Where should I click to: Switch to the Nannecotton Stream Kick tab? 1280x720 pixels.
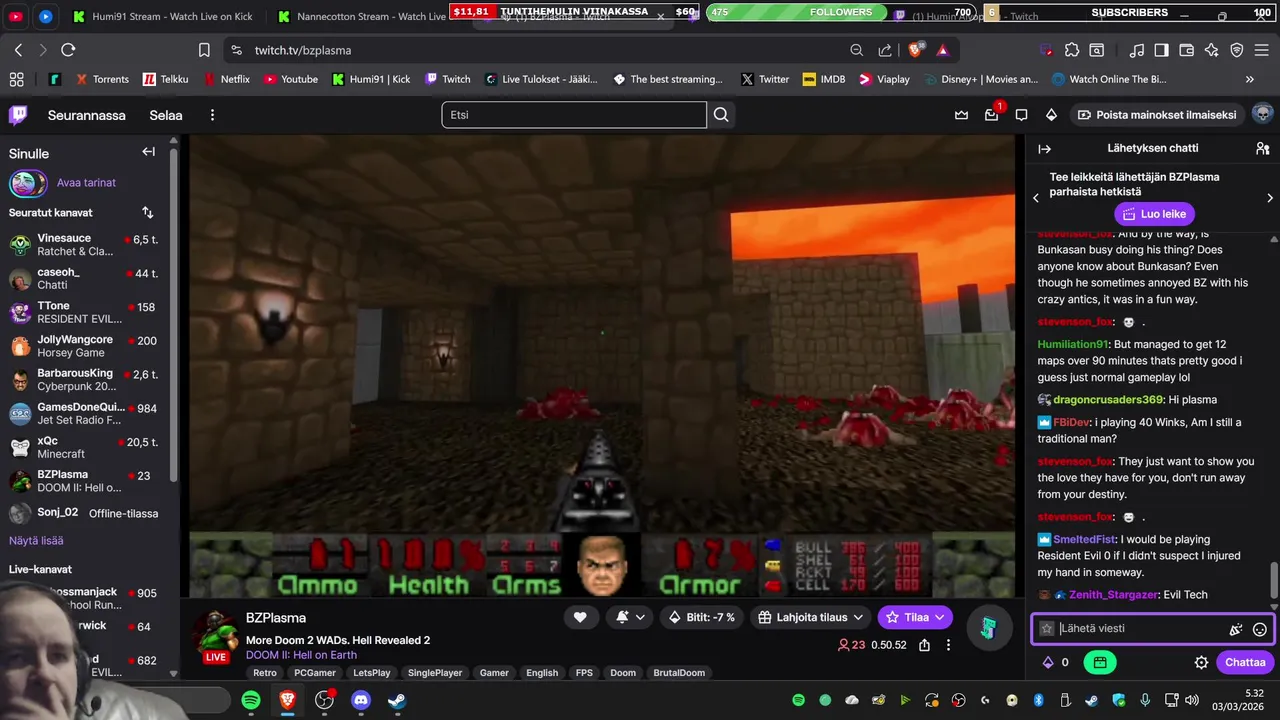[360, 16]
